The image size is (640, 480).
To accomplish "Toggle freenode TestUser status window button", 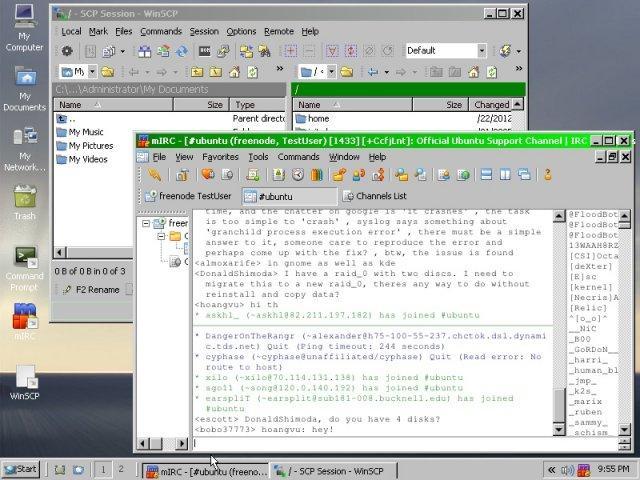I will (x=188, y=197).
